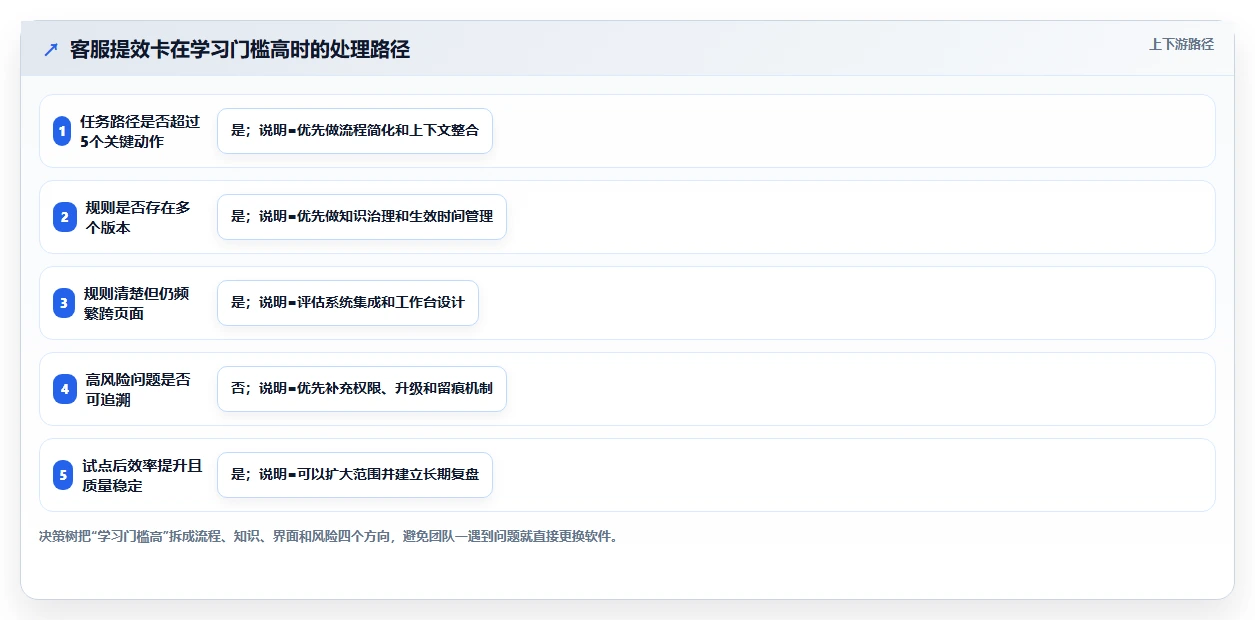Click the footnote starting with 决策树把
The width and height of the screenshot is (1255, 620).
329,536
